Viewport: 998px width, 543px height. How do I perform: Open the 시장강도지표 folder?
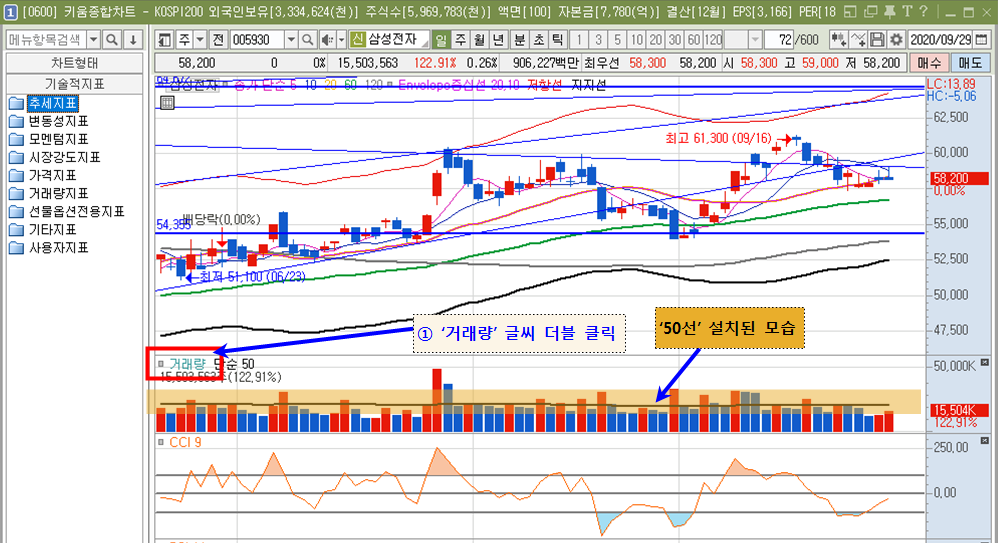55,157
